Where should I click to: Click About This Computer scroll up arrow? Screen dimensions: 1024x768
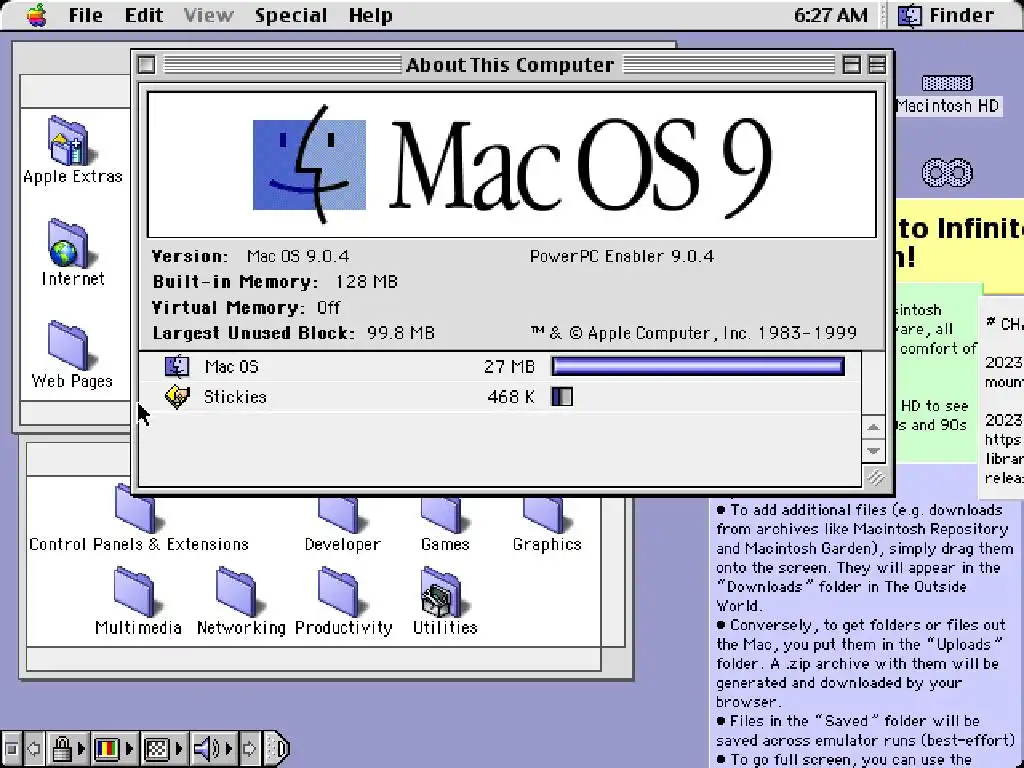coord(873,427)
